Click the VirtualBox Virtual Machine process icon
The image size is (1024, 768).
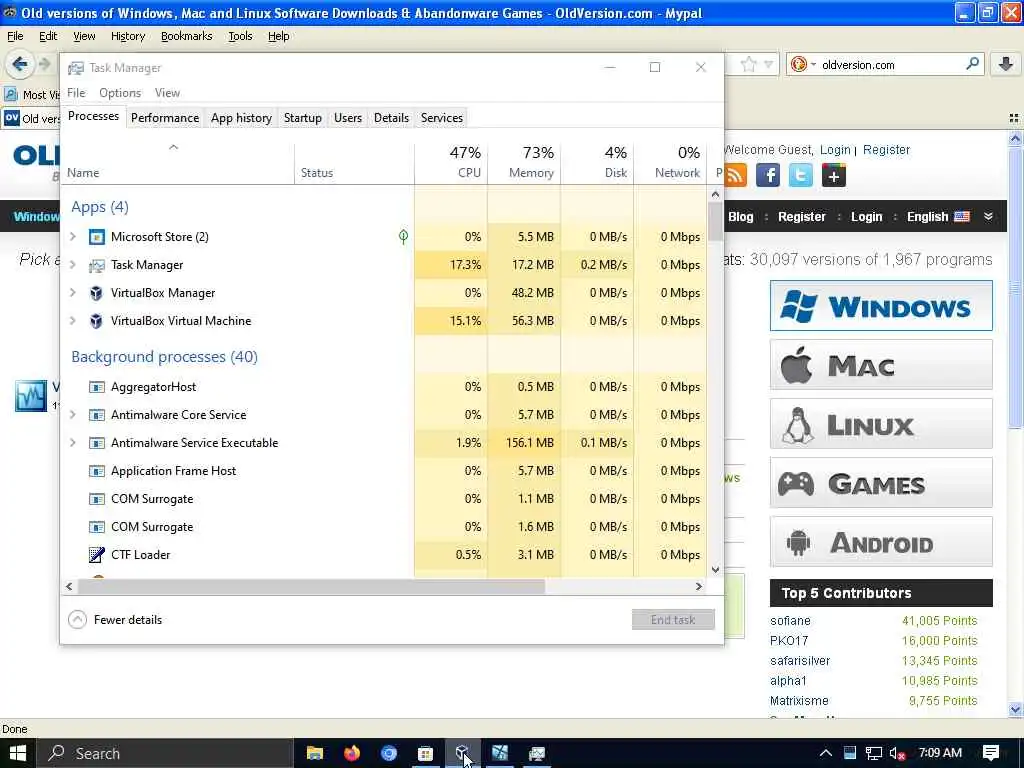click(97, 321)
